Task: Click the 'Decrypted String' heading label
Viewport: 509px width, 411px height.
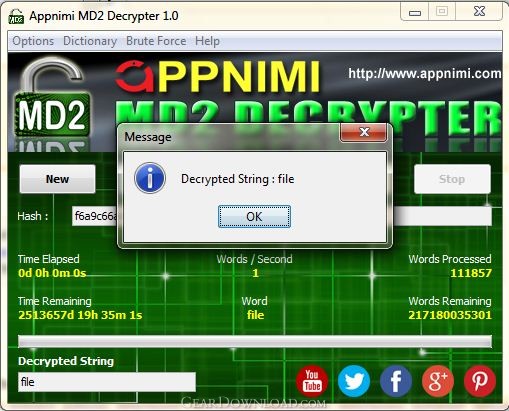Action: tap(66, 361)
